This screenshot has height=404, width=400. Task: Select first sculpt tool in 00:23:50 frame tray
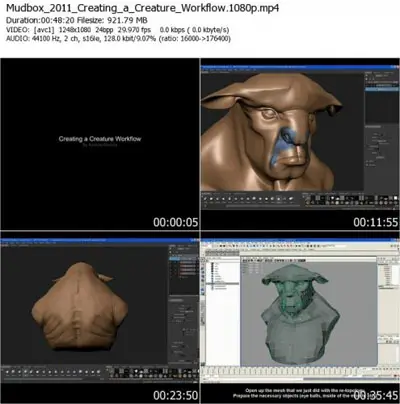click(7, 372)
